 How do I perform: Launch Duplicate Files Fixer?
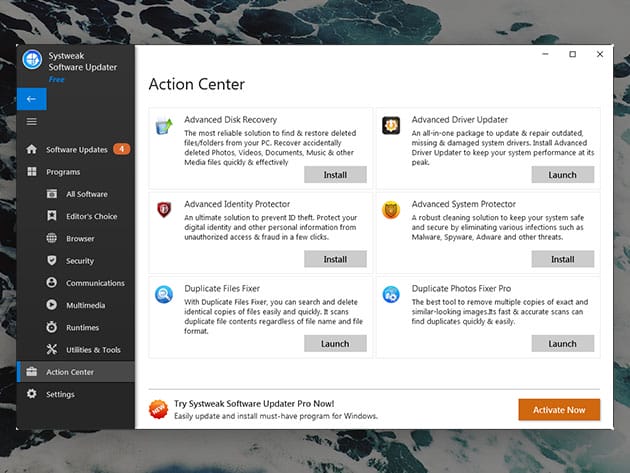click(335, 344)
